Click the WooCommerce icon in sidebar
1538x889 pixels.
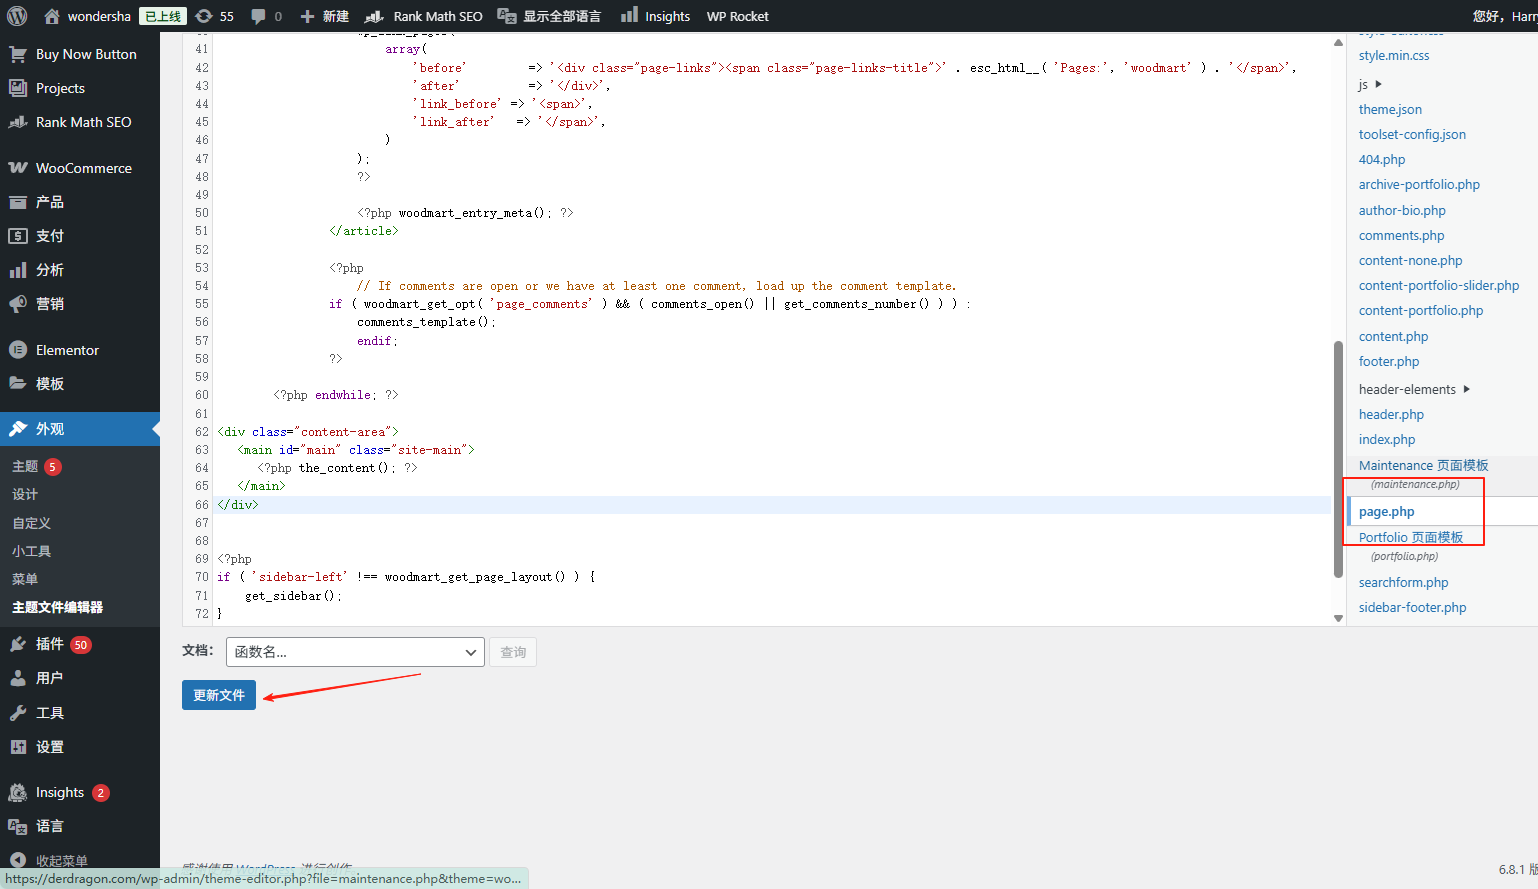[18, 168]
